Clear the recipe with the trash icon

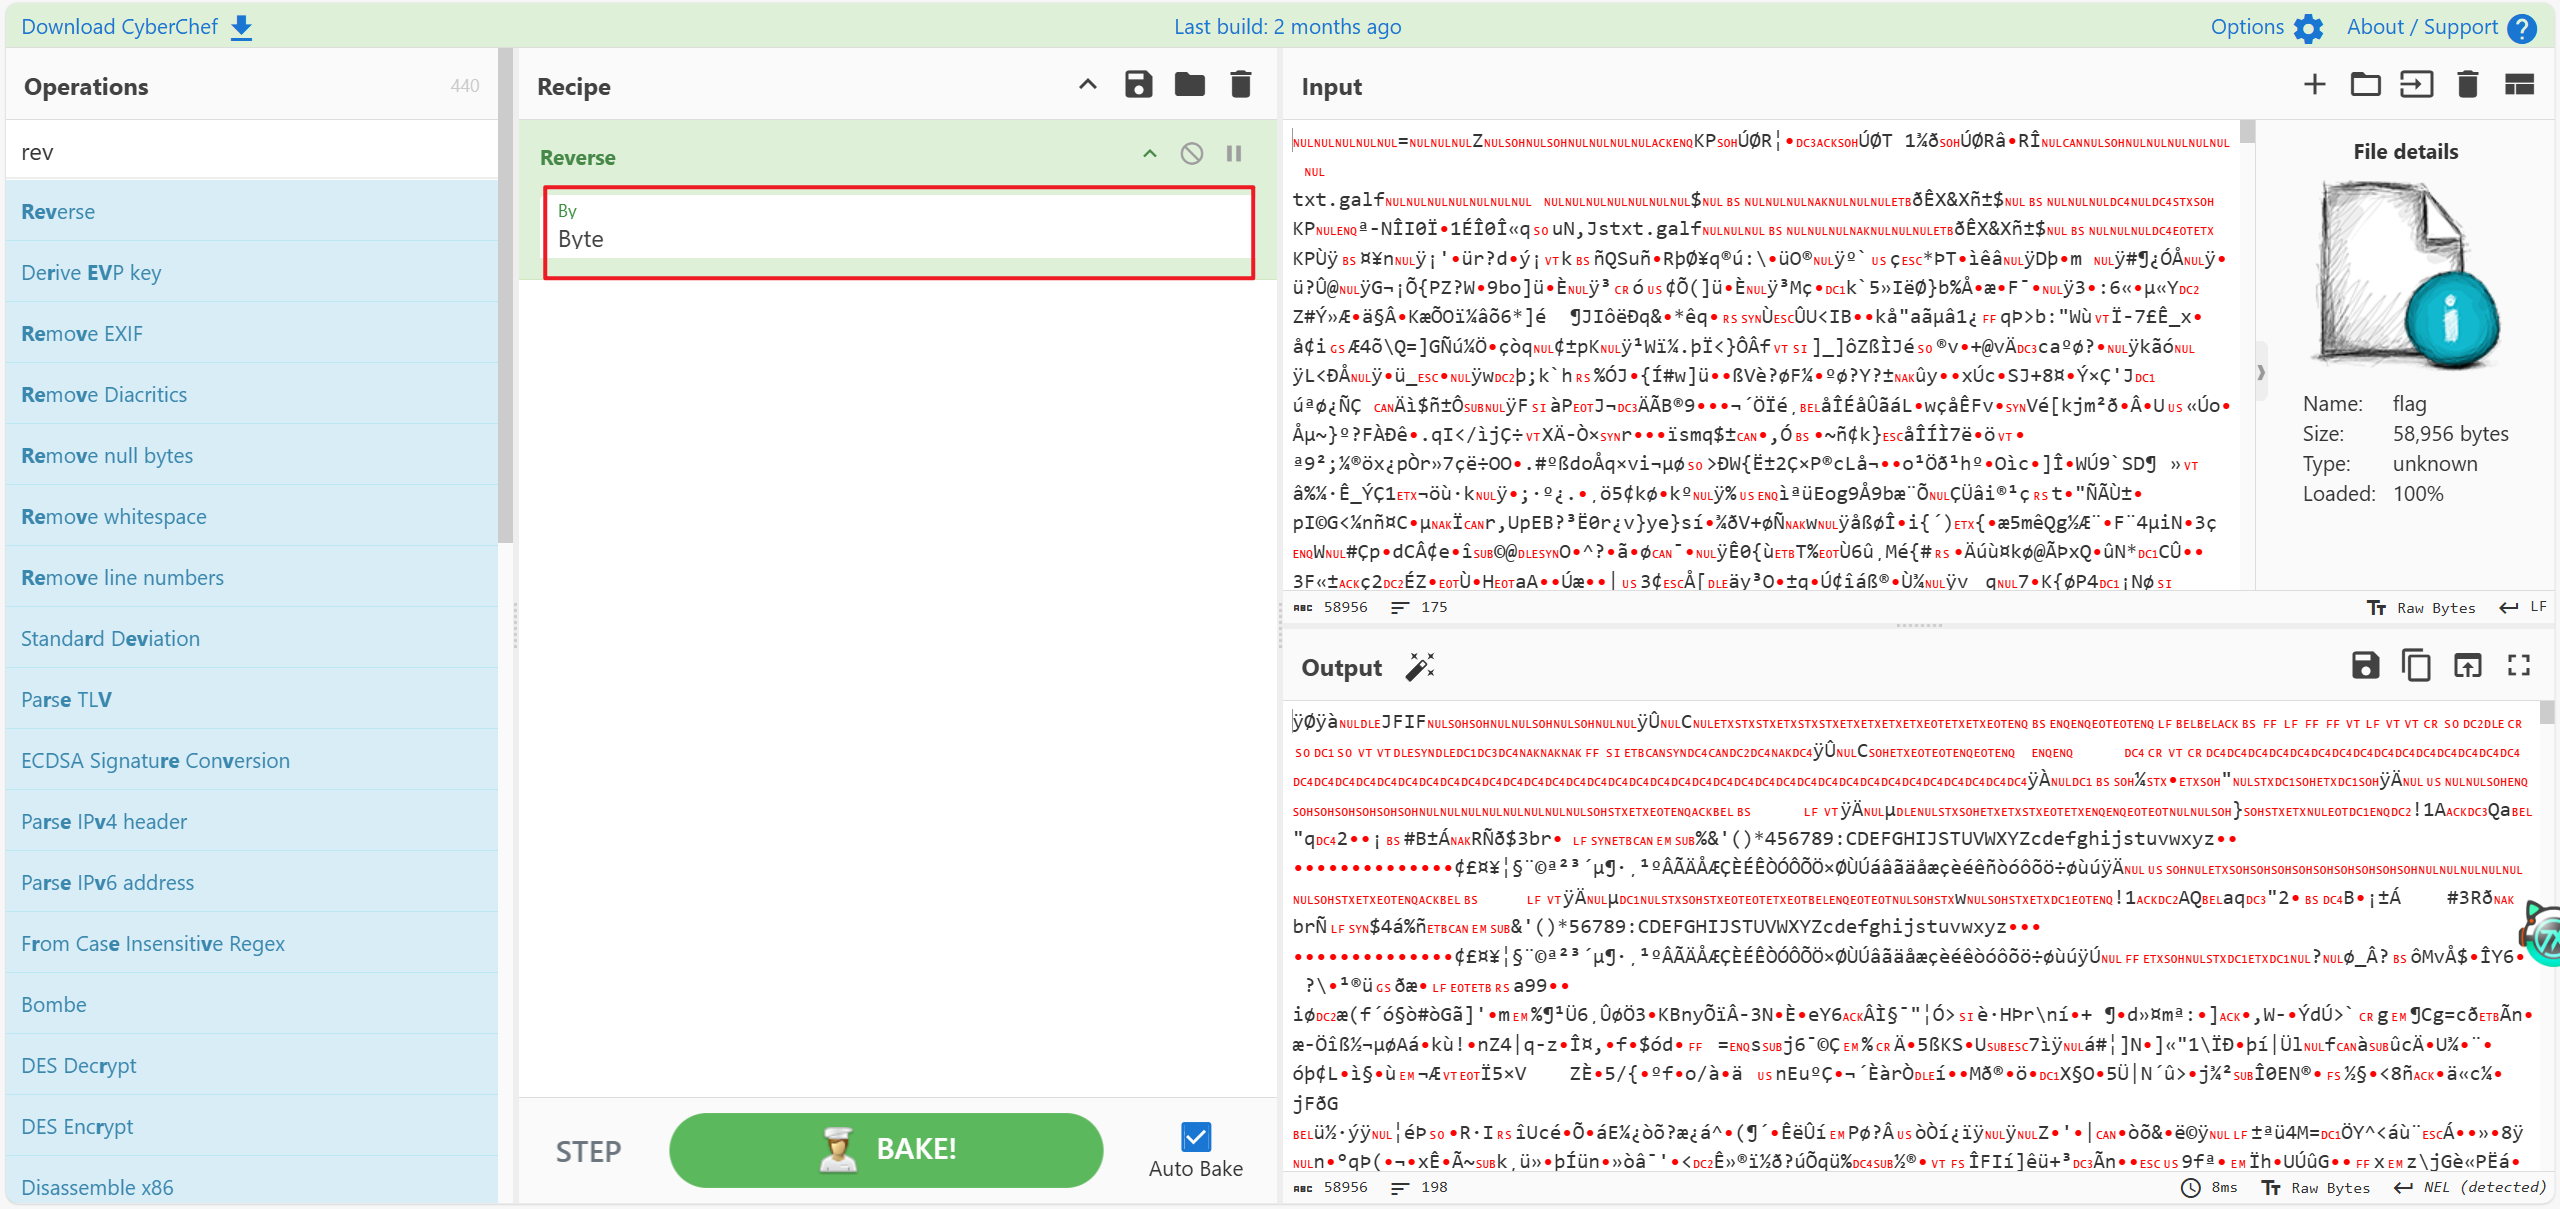click(1240, 85)
